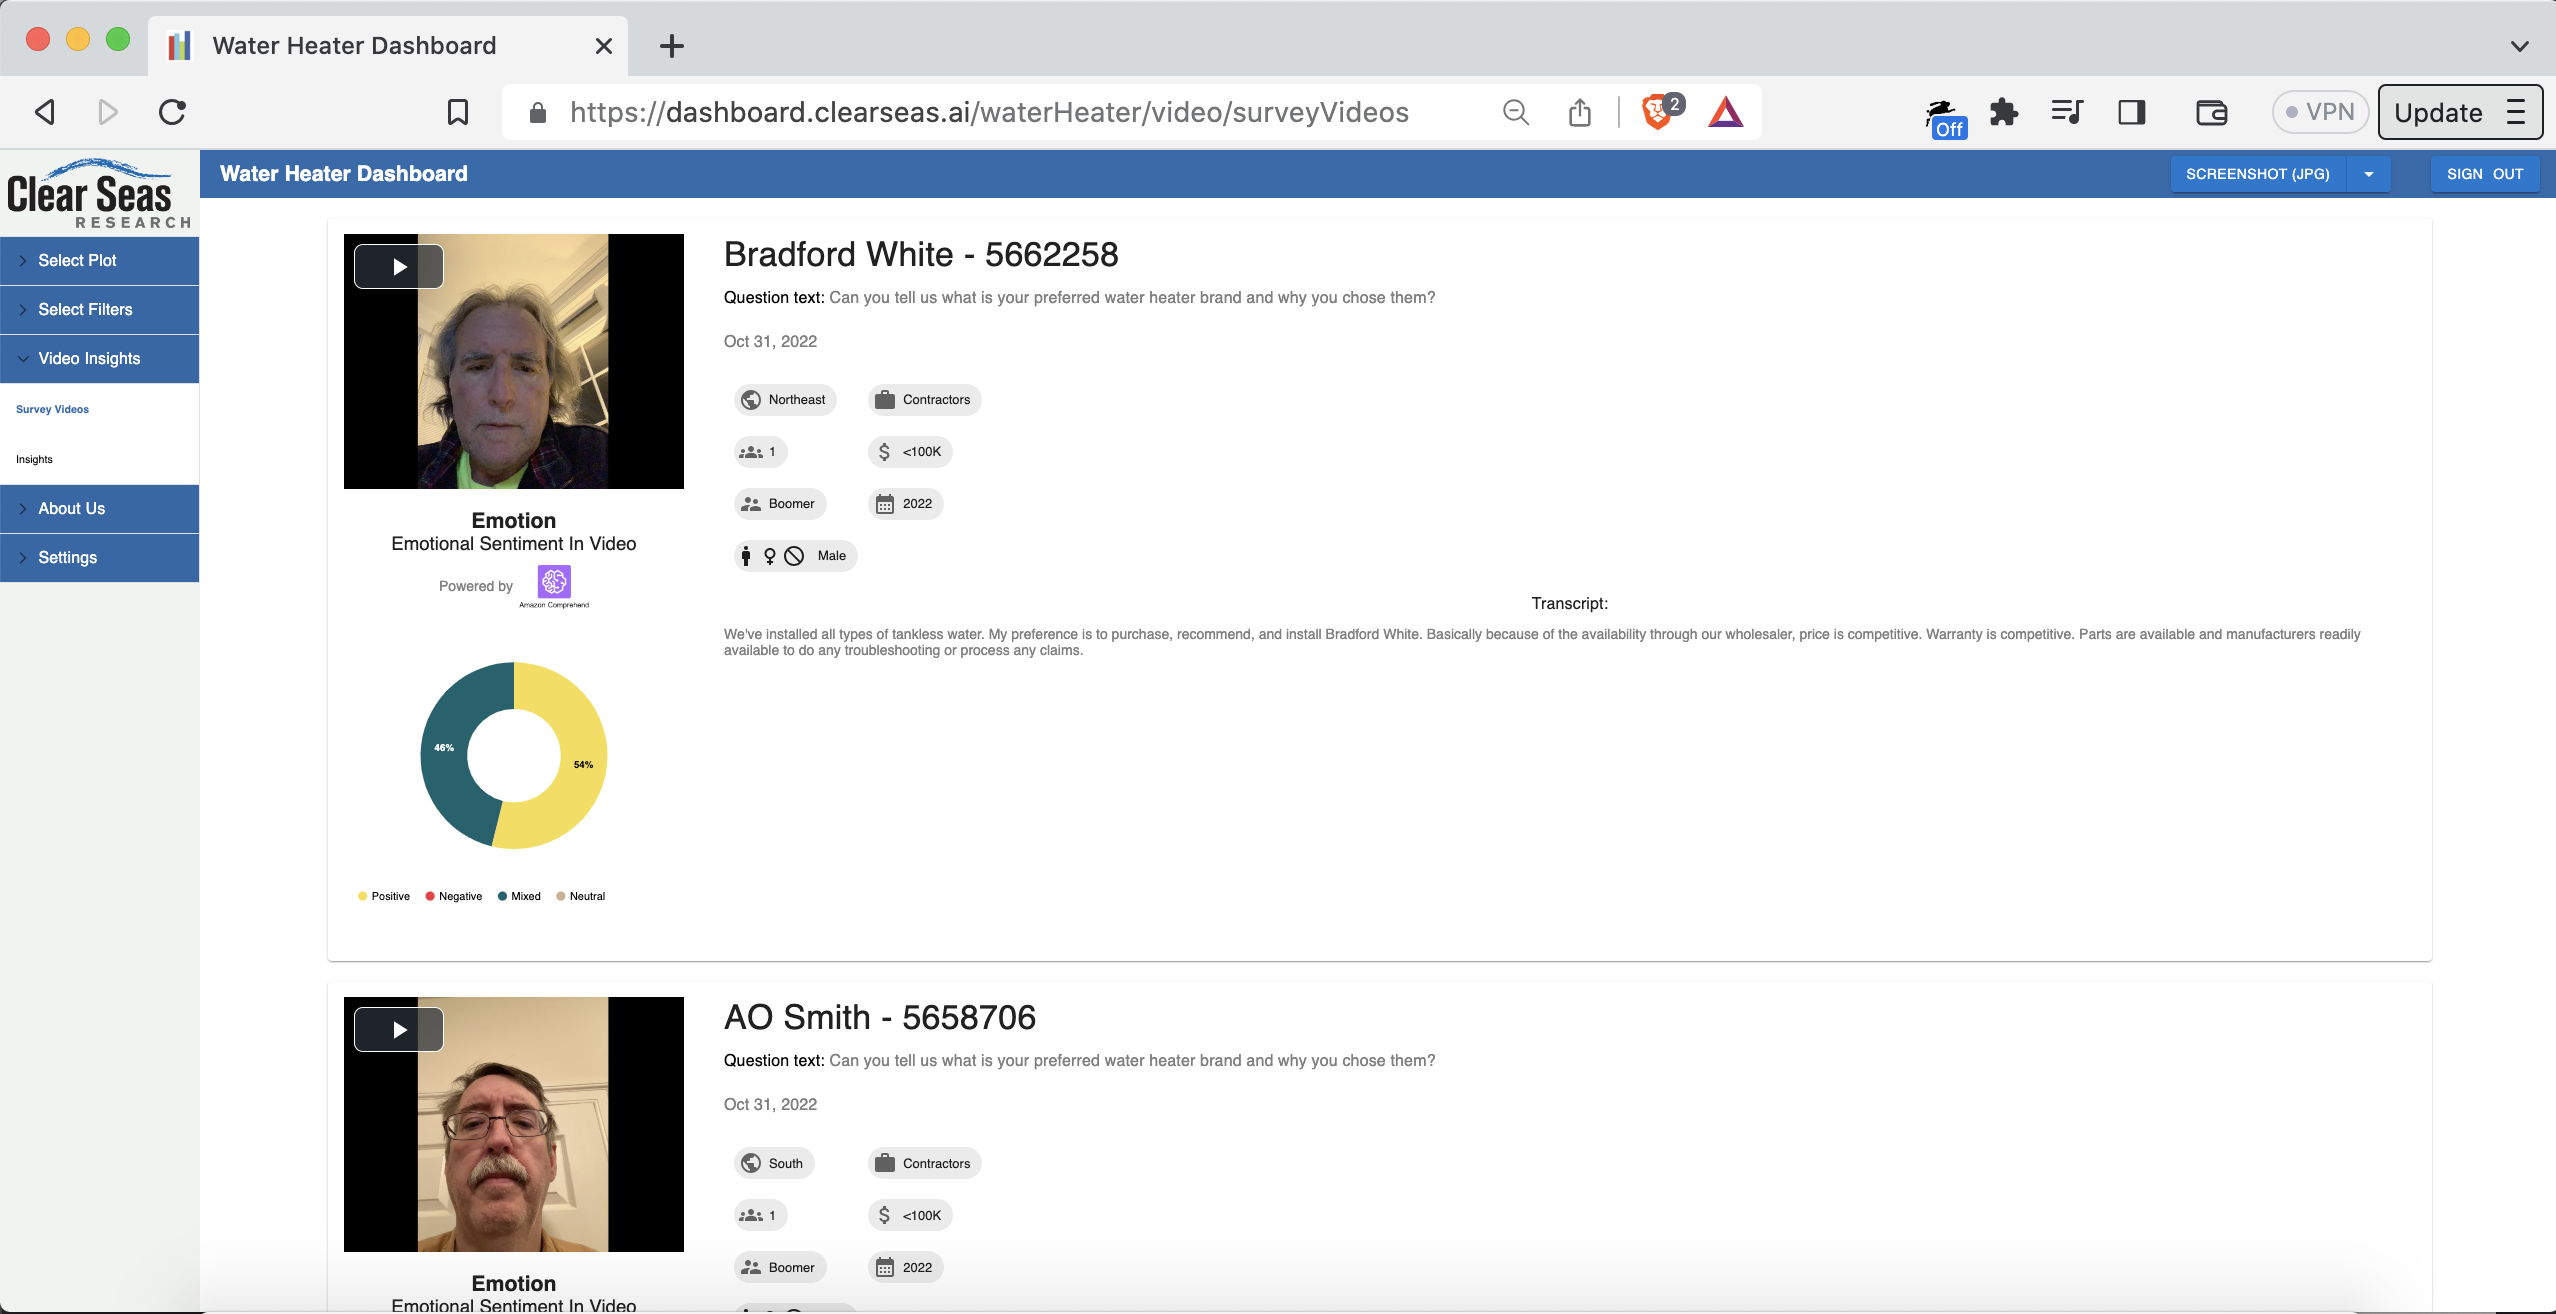Open the browser extensions puzzle icon
This screenshot has width=2556, height=1314.
[2003, 112]
